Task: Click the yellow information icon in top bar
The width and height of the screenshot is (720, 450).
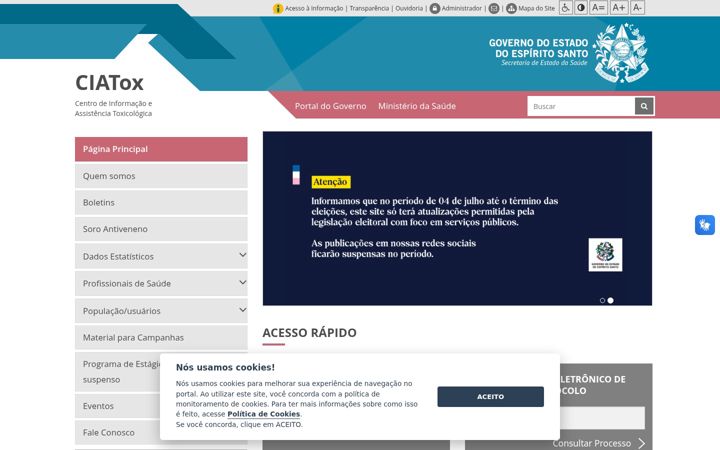Action: tap(278, 8)
